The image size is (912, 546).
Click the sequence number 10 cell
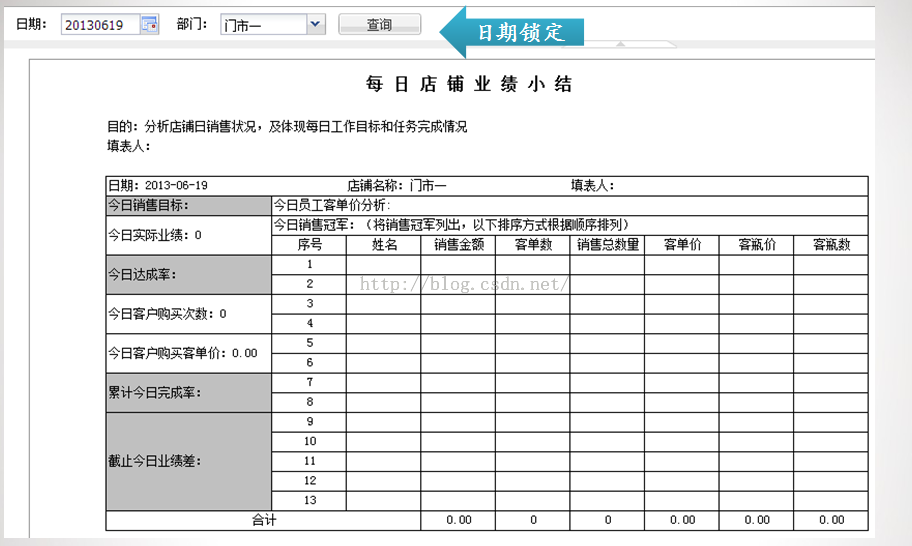tap(309, 441)
